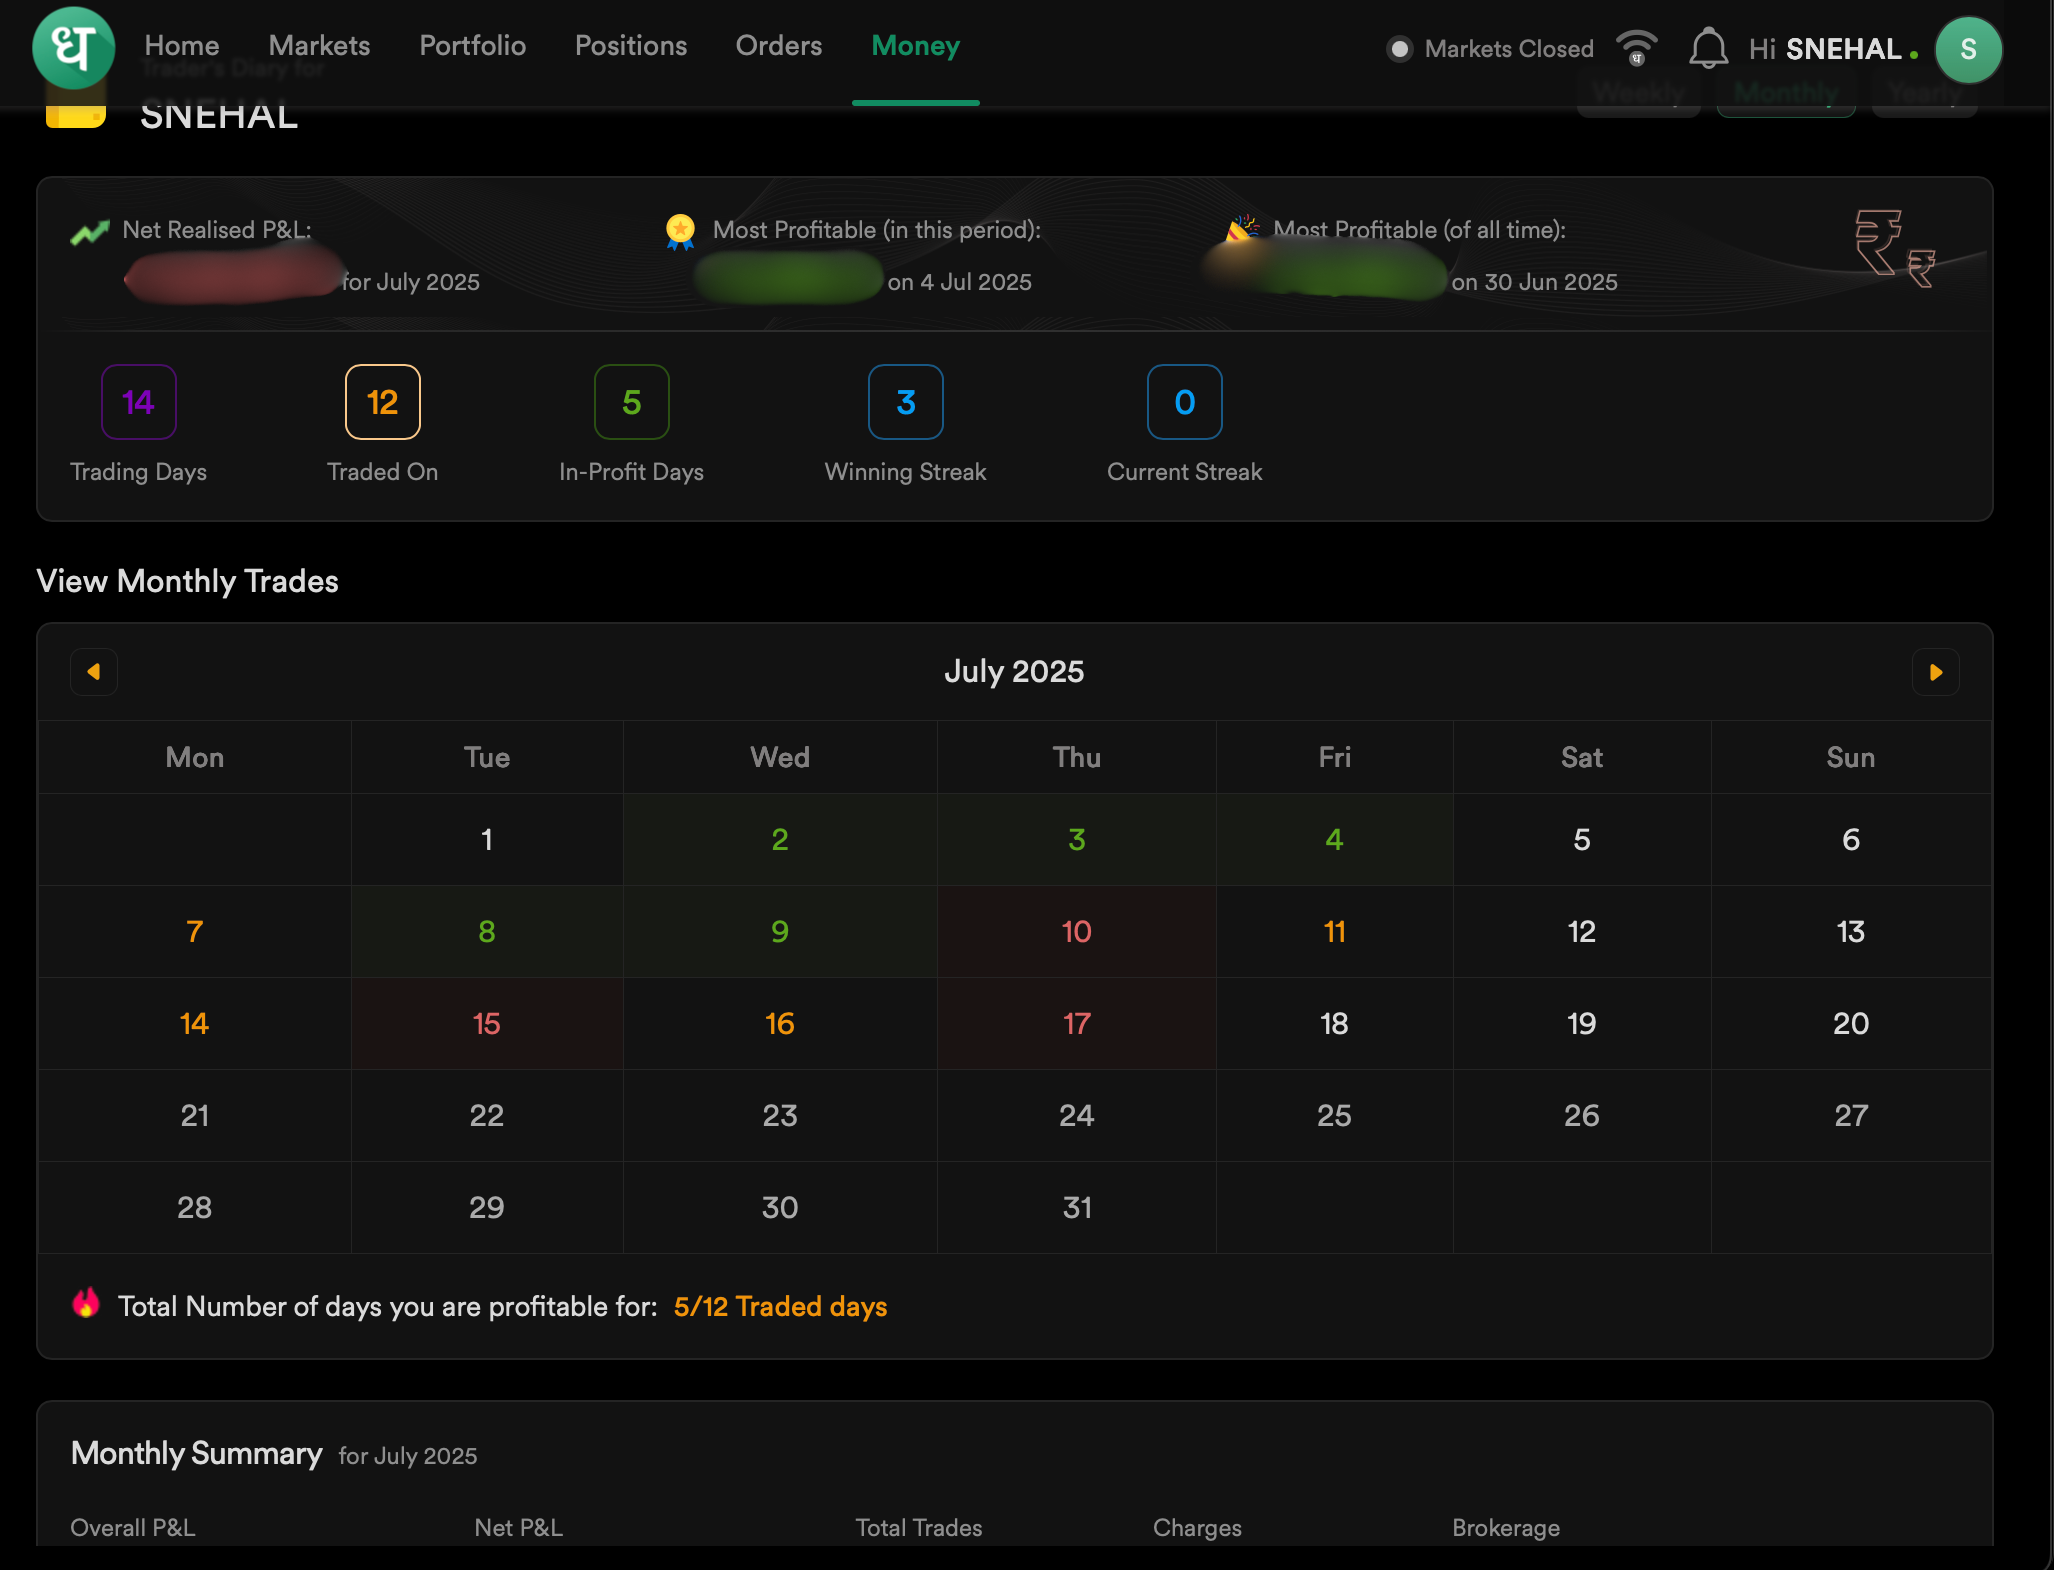Go to next month arrow
This screenshot has height=1570, width=2054.
(1935, 672)
